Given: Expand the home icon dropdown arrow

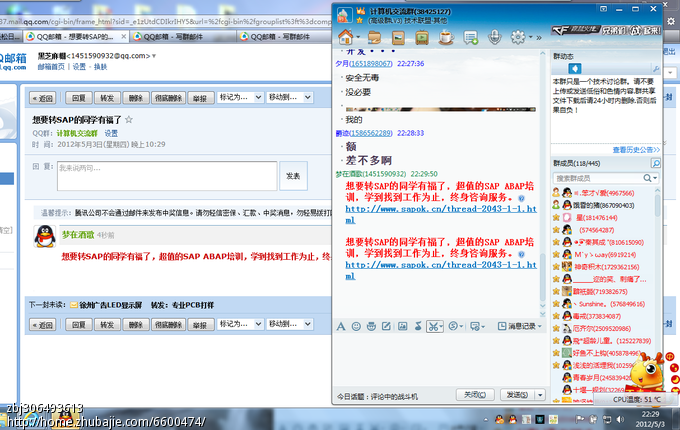Looking at the screenshot, I should [358, 37].
